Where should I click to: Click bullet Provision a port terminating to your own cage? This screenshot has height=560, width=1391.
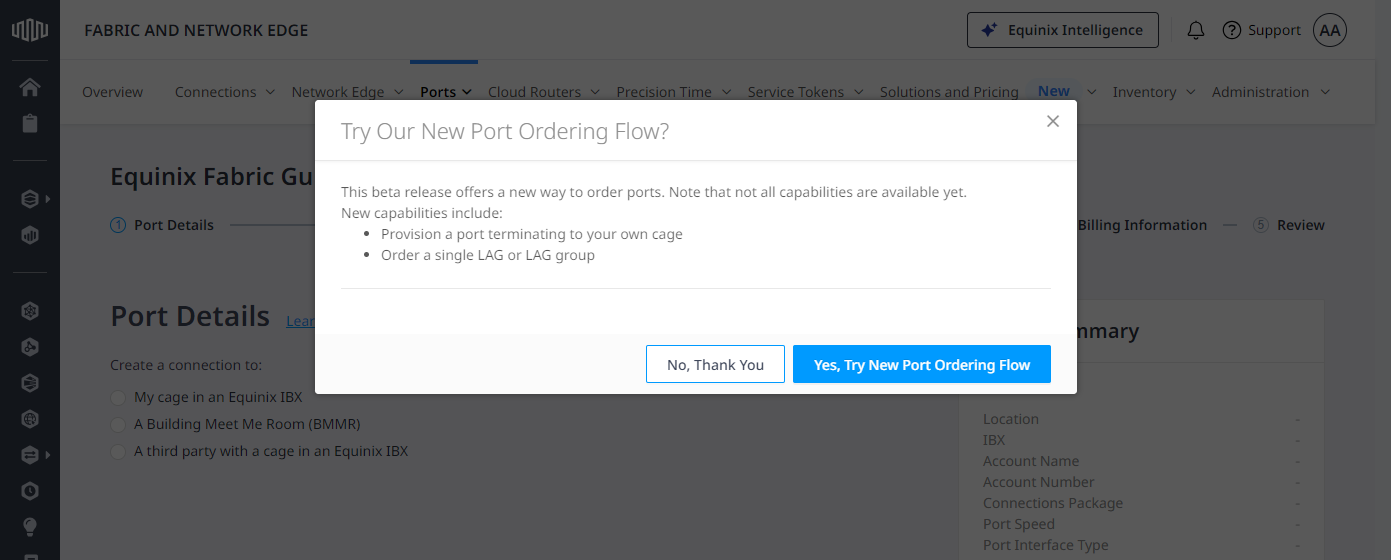coord(532,234)
